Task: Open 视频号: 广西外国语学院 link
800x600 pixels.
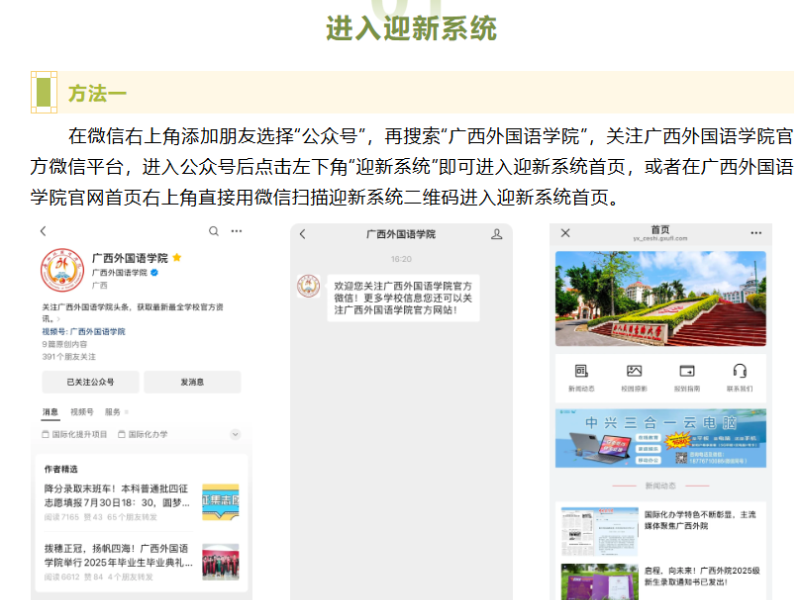Action: [x=84, y=332]
